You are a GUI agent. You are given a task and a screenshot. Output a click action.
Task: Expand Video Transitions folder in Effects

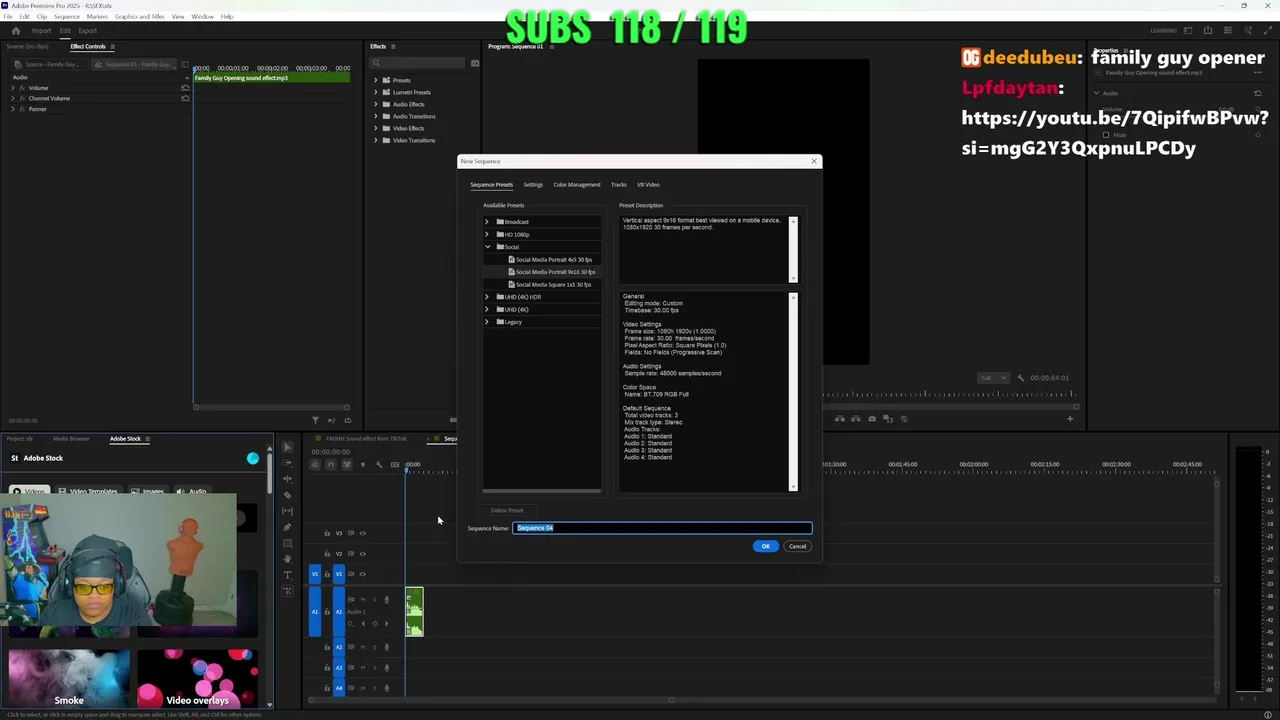[x=375, y=140]
